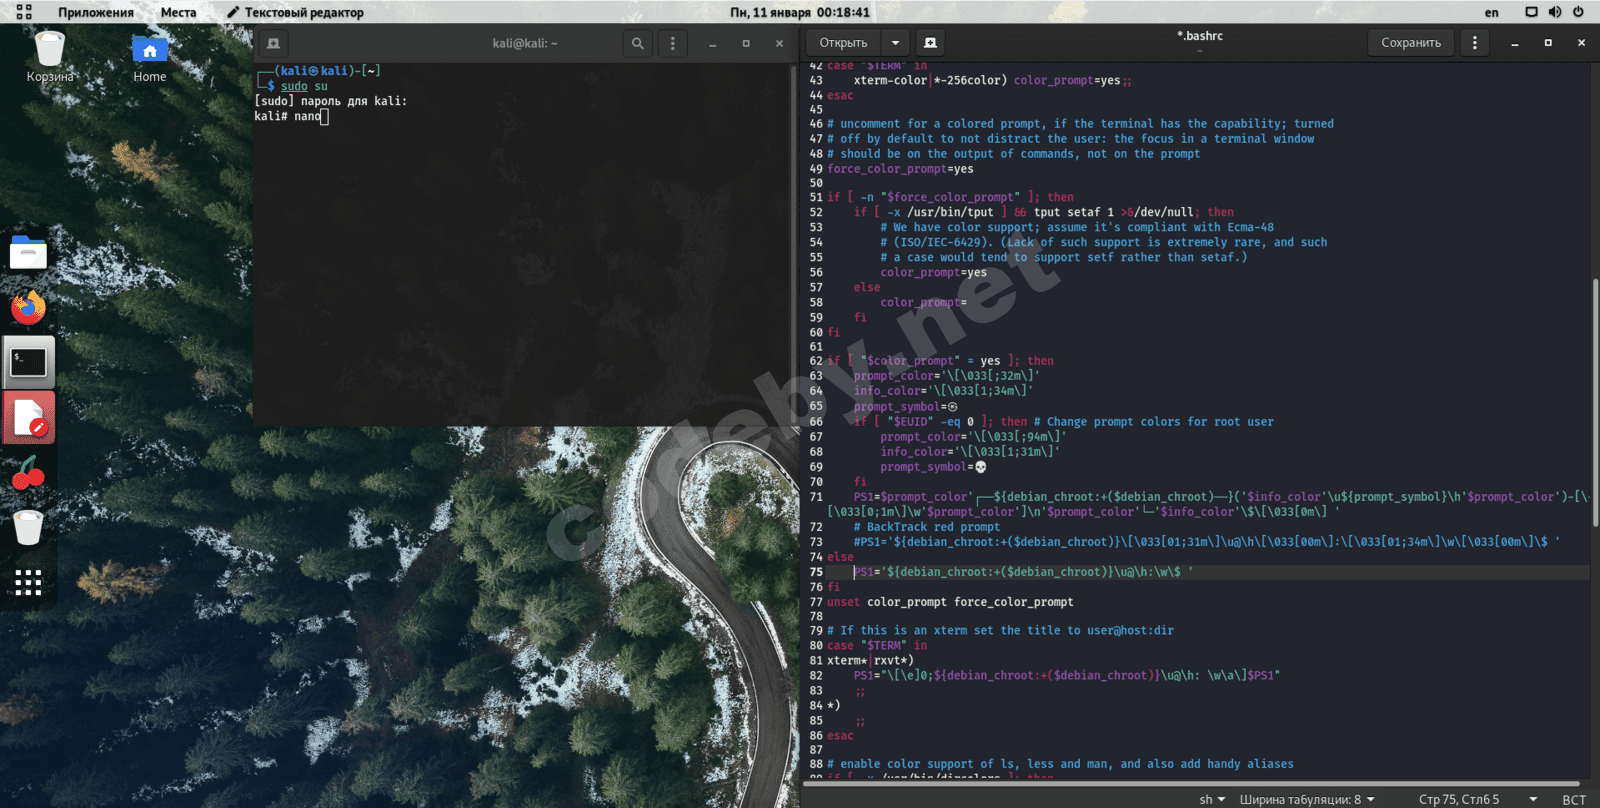Open text editor three-dot menu
The image size is (1600, 808).
[x=1474, y=43]
